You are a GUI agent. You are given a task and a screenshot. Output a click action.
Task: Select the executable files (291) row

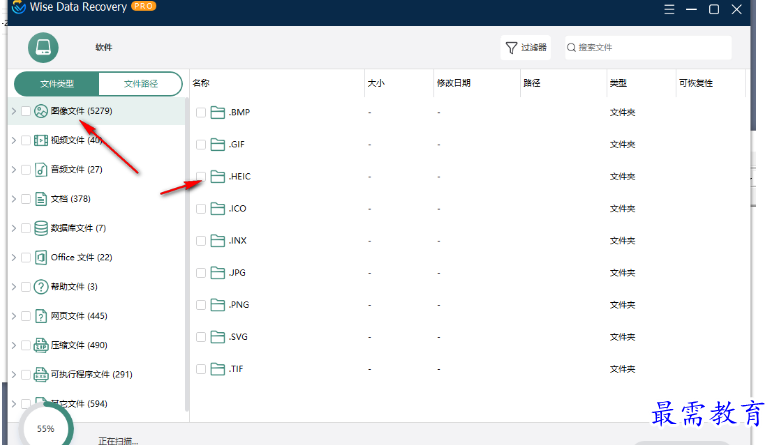click(97, 375)
